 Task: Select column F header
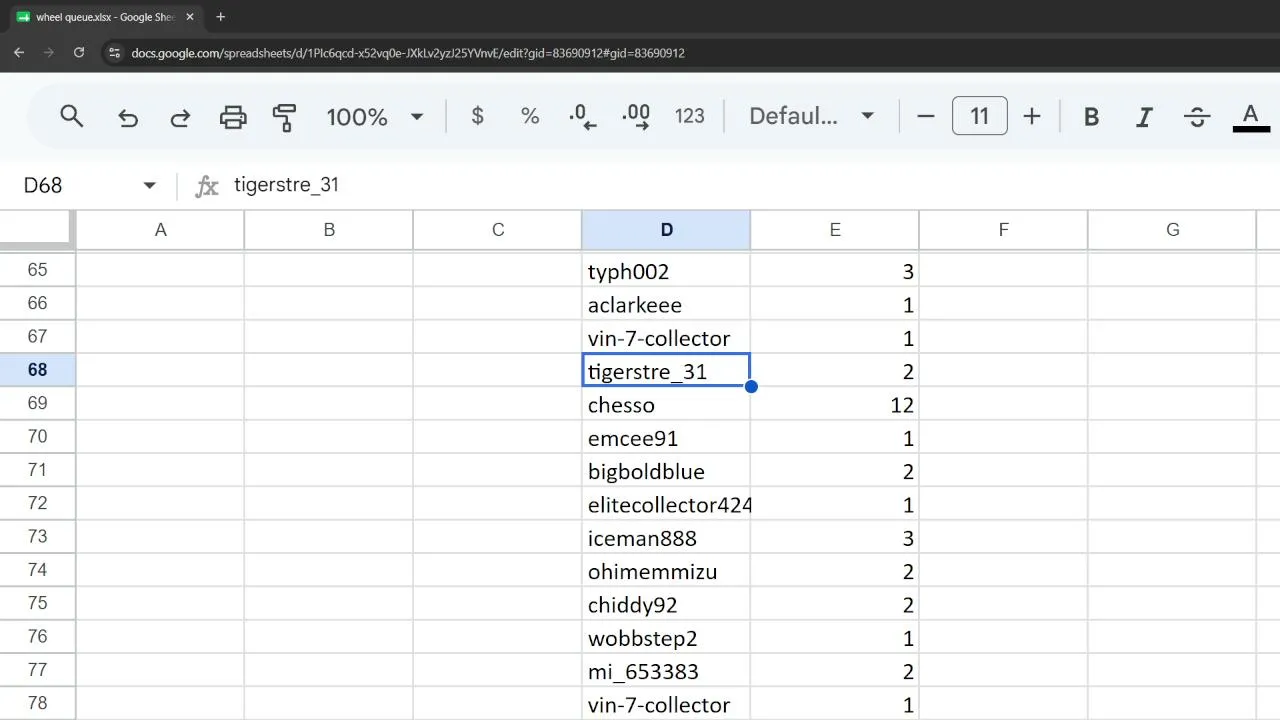(1003, 230)
